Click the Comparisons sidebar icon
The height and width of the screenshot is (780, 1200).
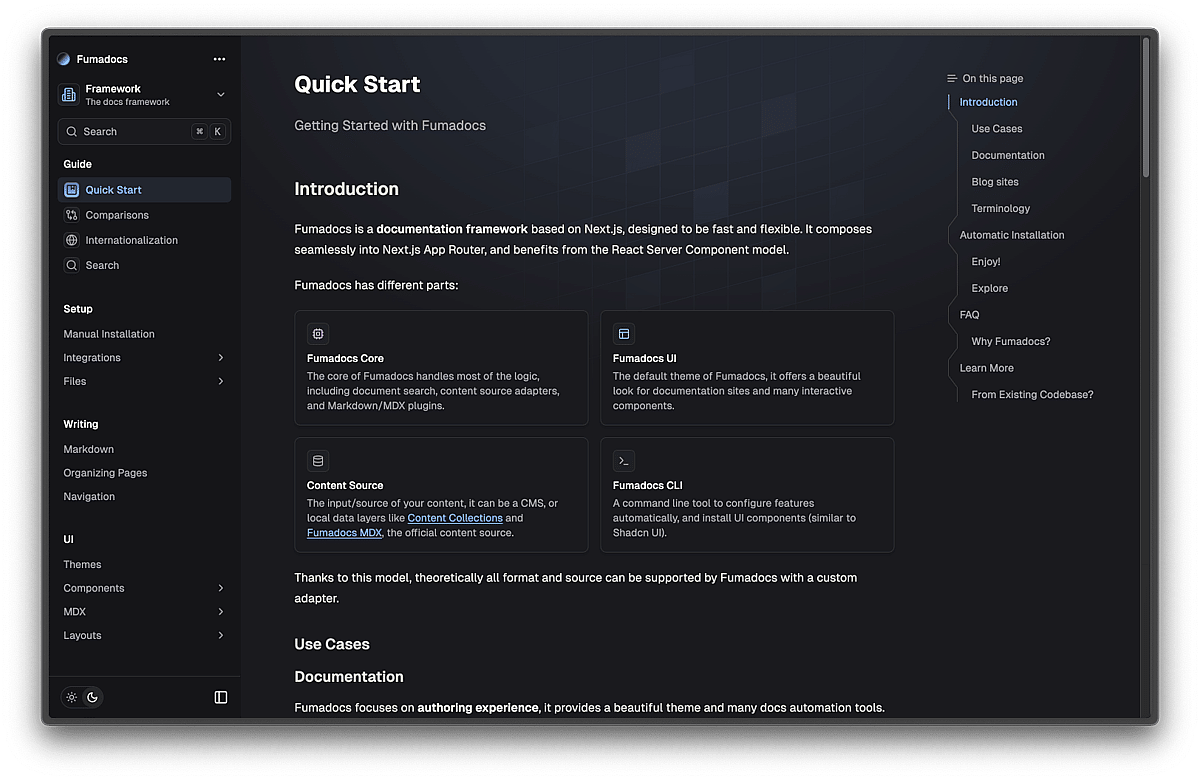pyautogui.click(x=71, y=215)
